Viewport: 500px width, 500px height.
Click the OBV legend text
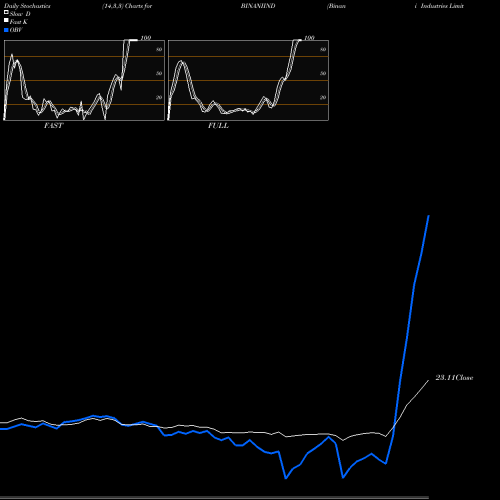(16, 30)
